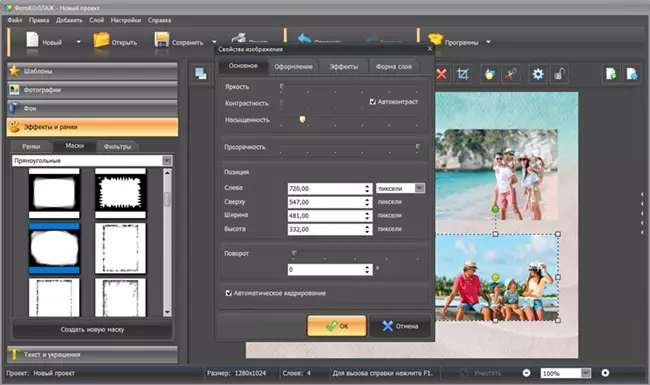Click the mask list scrollbar down arrow
This screenshot has width=650, height=385.
click(x=167, y=312)
